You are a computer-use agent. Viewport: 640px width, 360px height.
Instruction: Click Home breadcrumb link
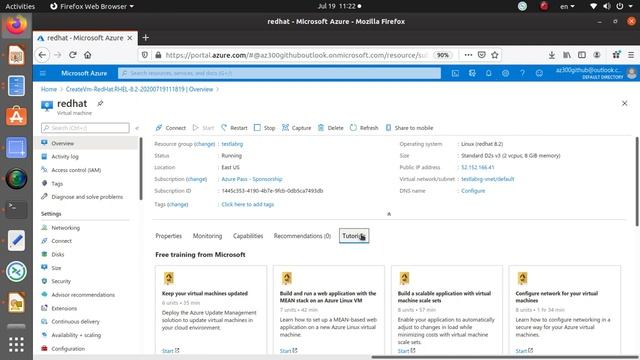pyautogui.click(x=49, y=89)
